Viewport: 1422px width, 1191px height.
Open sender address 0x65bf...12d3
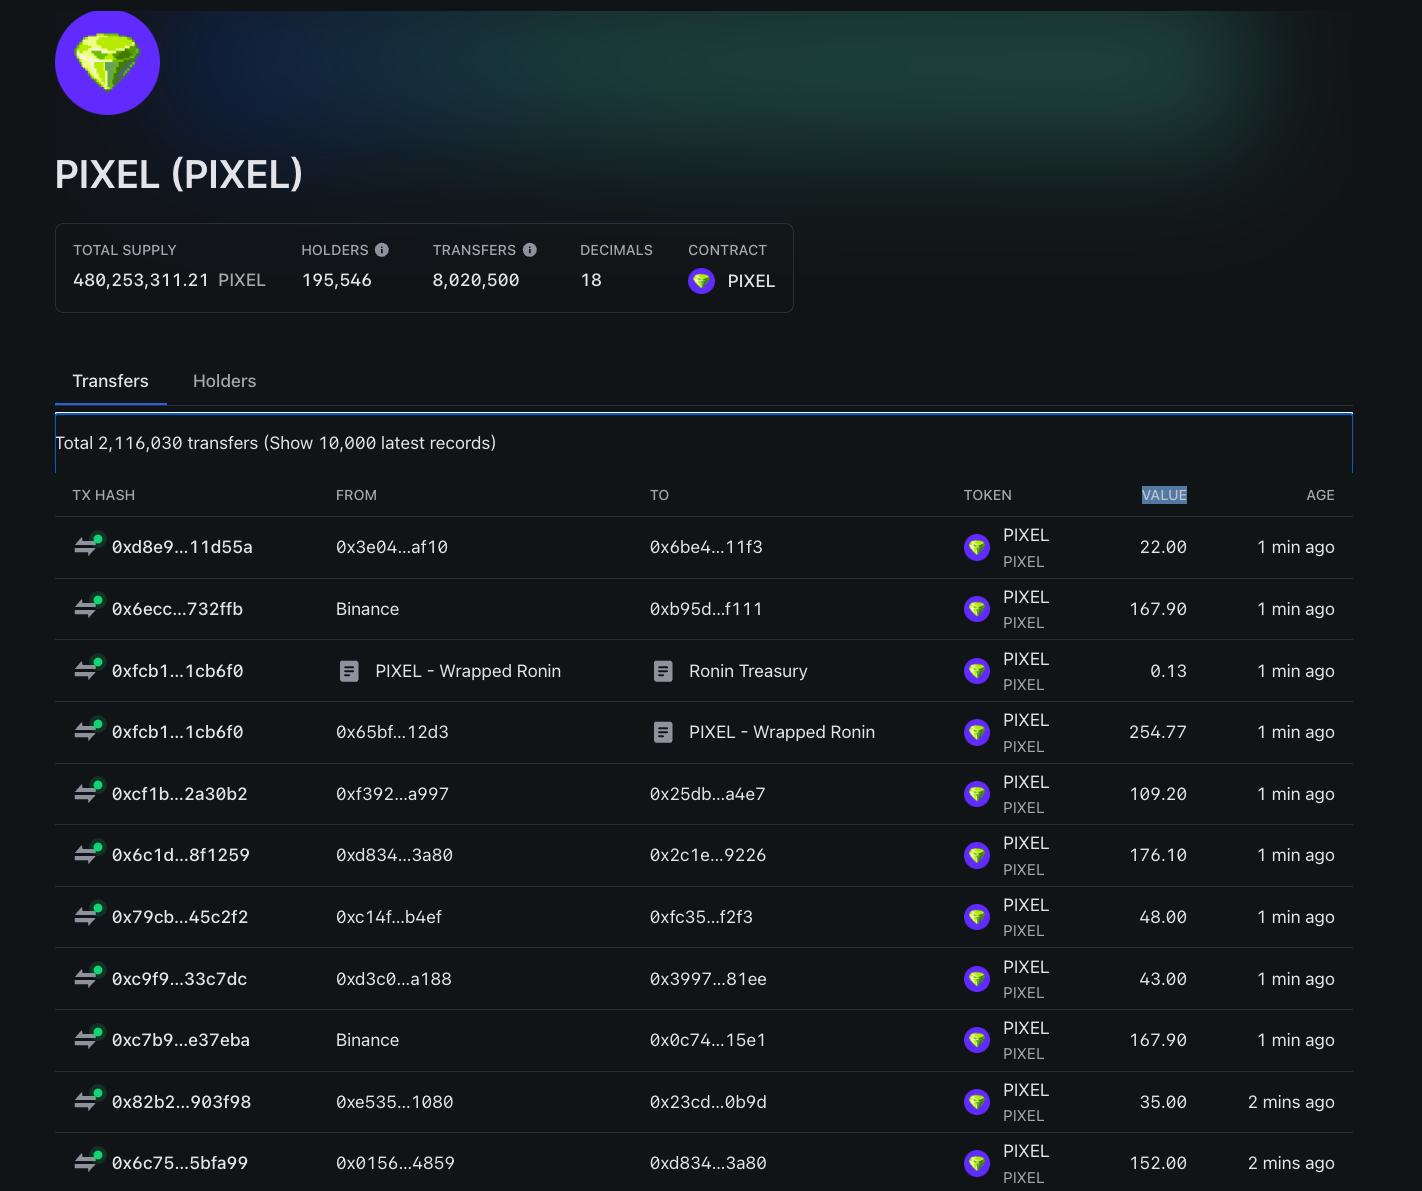point(392,732)
